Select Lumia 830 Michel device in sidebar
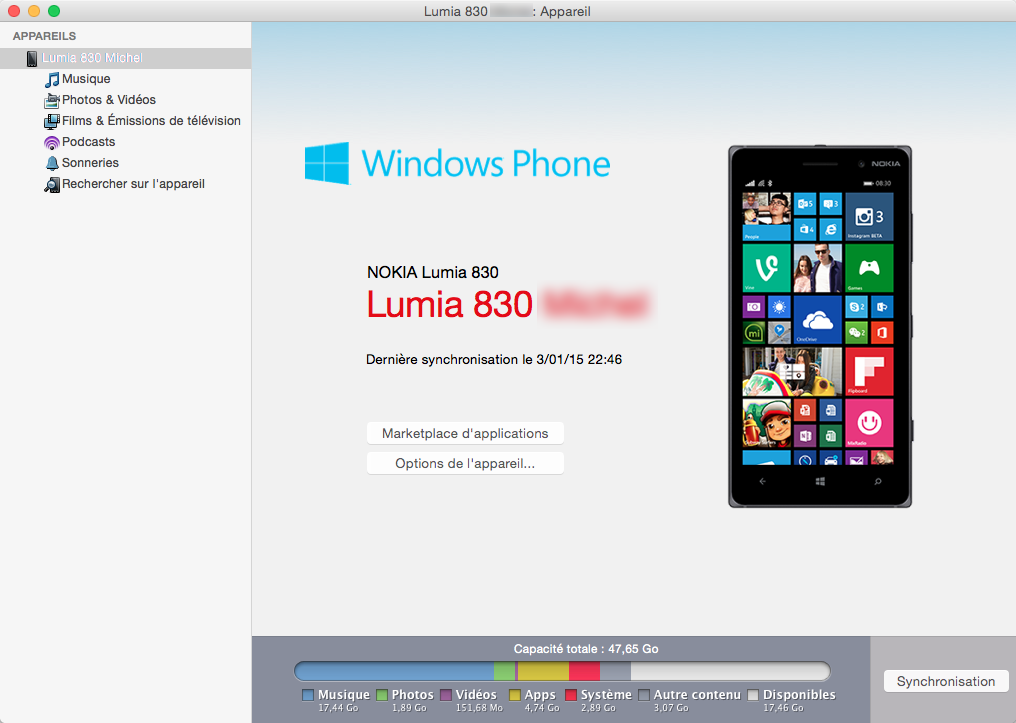This screenshot has height=723, width=1016. click(126, 58)
